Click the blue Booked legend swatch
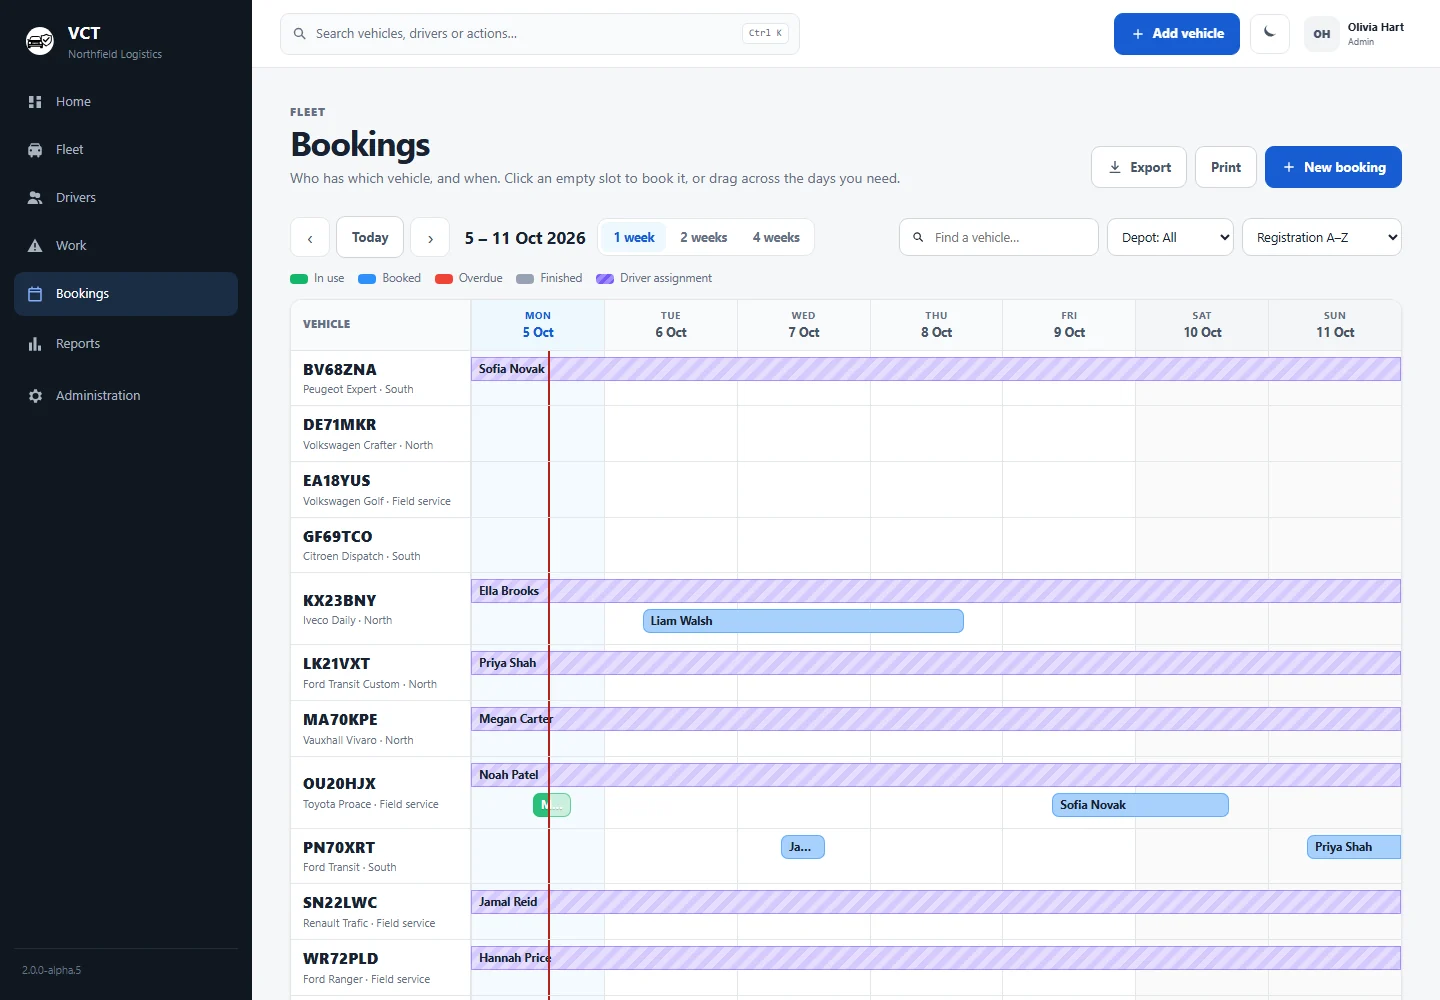Image resolution: width=1440 pixels, height=1000 pixels. (x=367, y=279)
